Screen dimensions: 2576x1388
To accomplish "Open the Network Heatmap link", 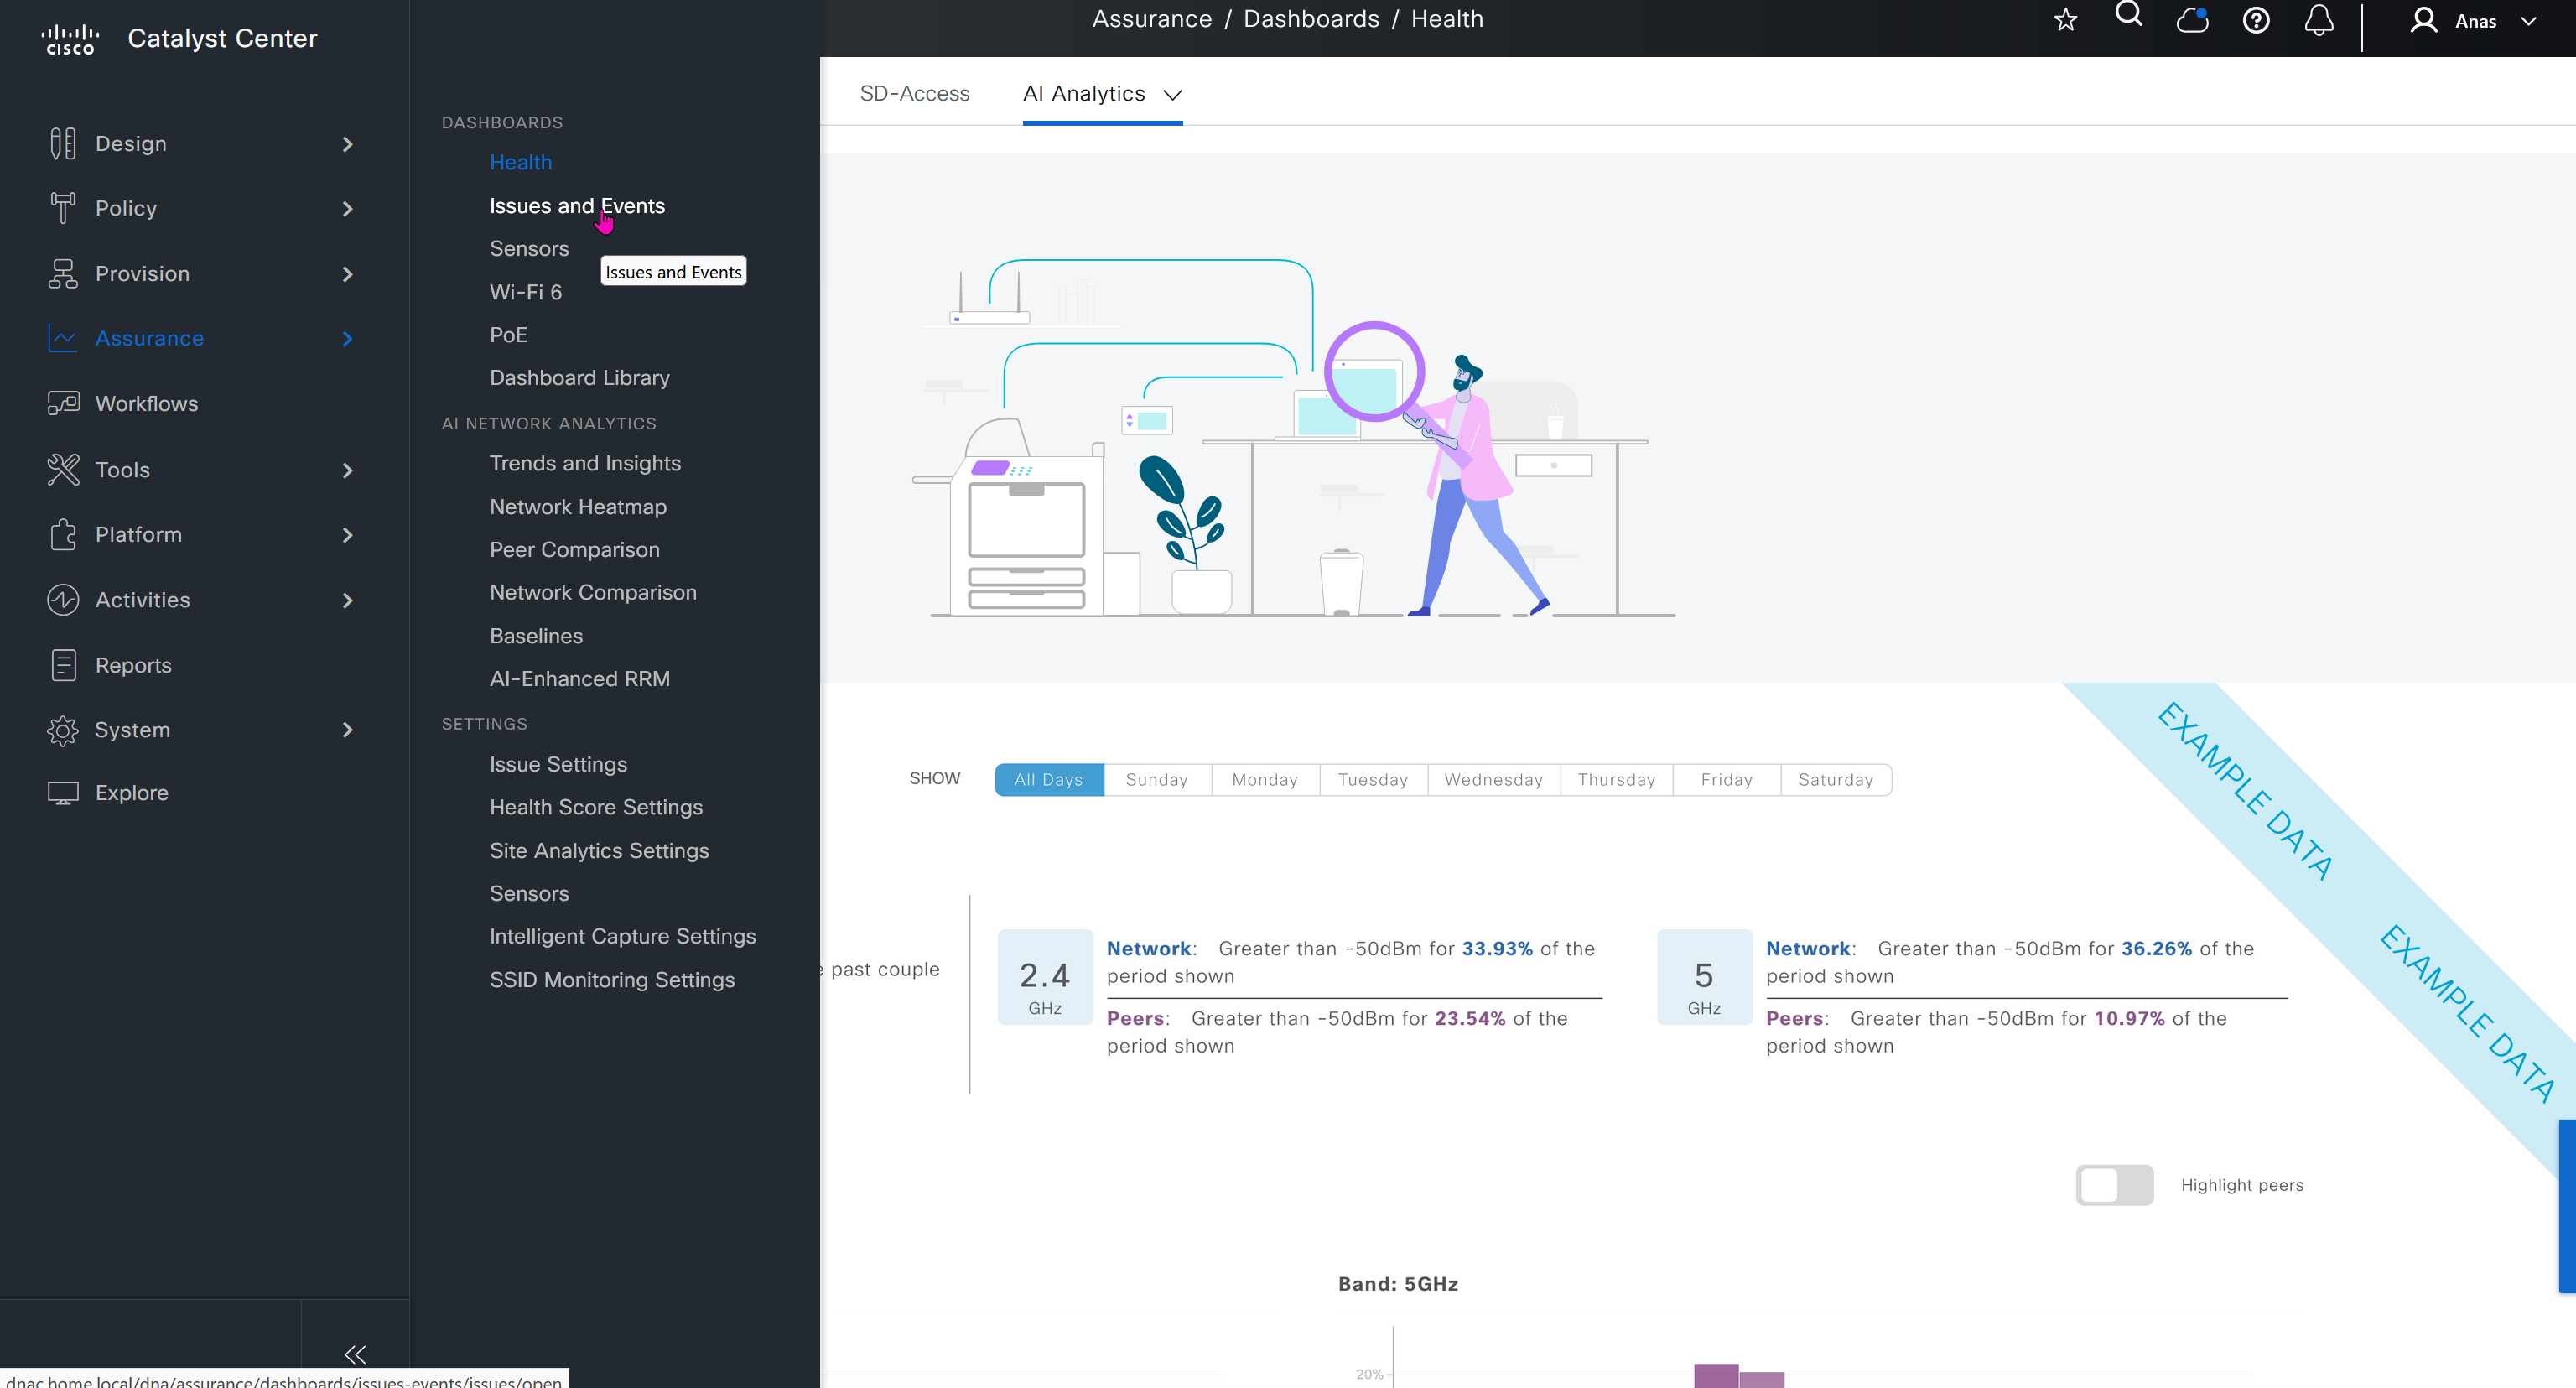I will (577, 507).
